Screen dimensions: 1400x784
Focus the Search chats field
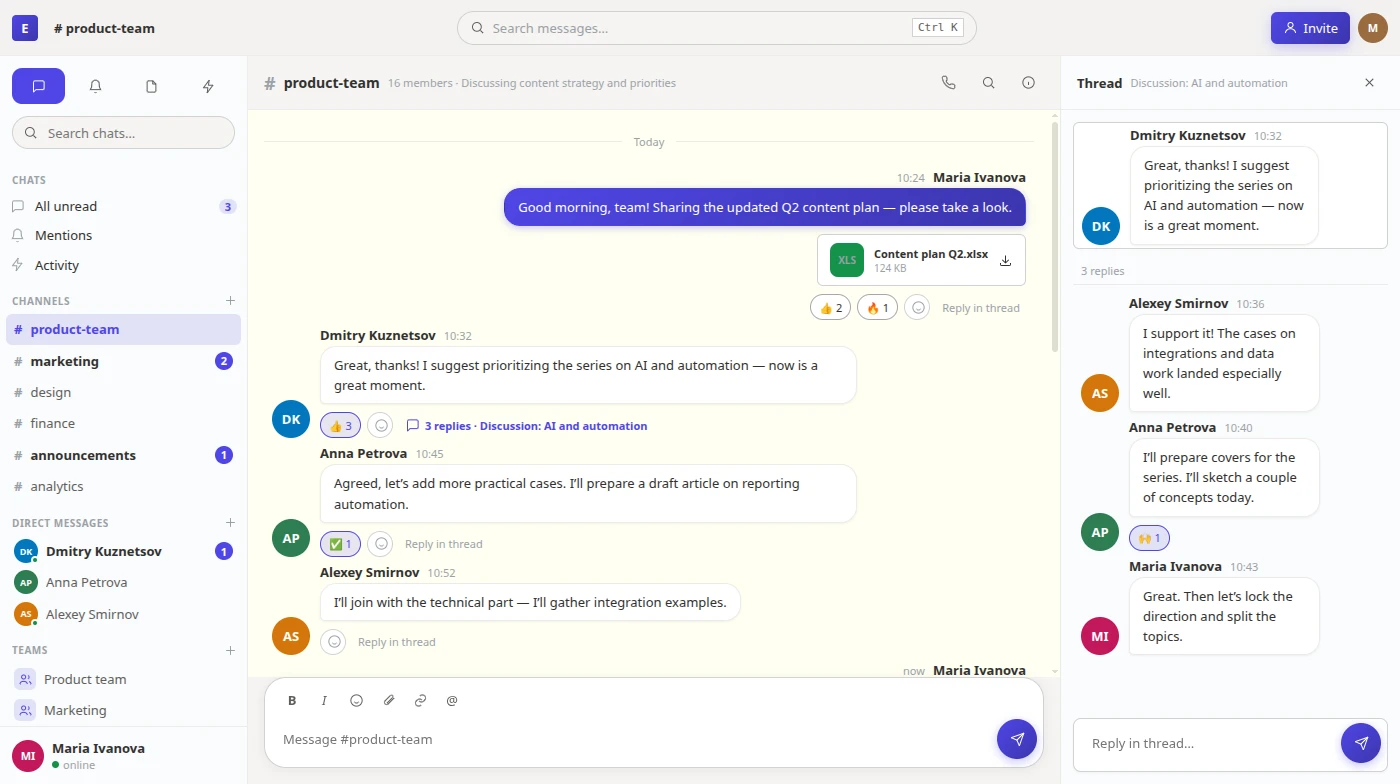[x=123, y=133]
